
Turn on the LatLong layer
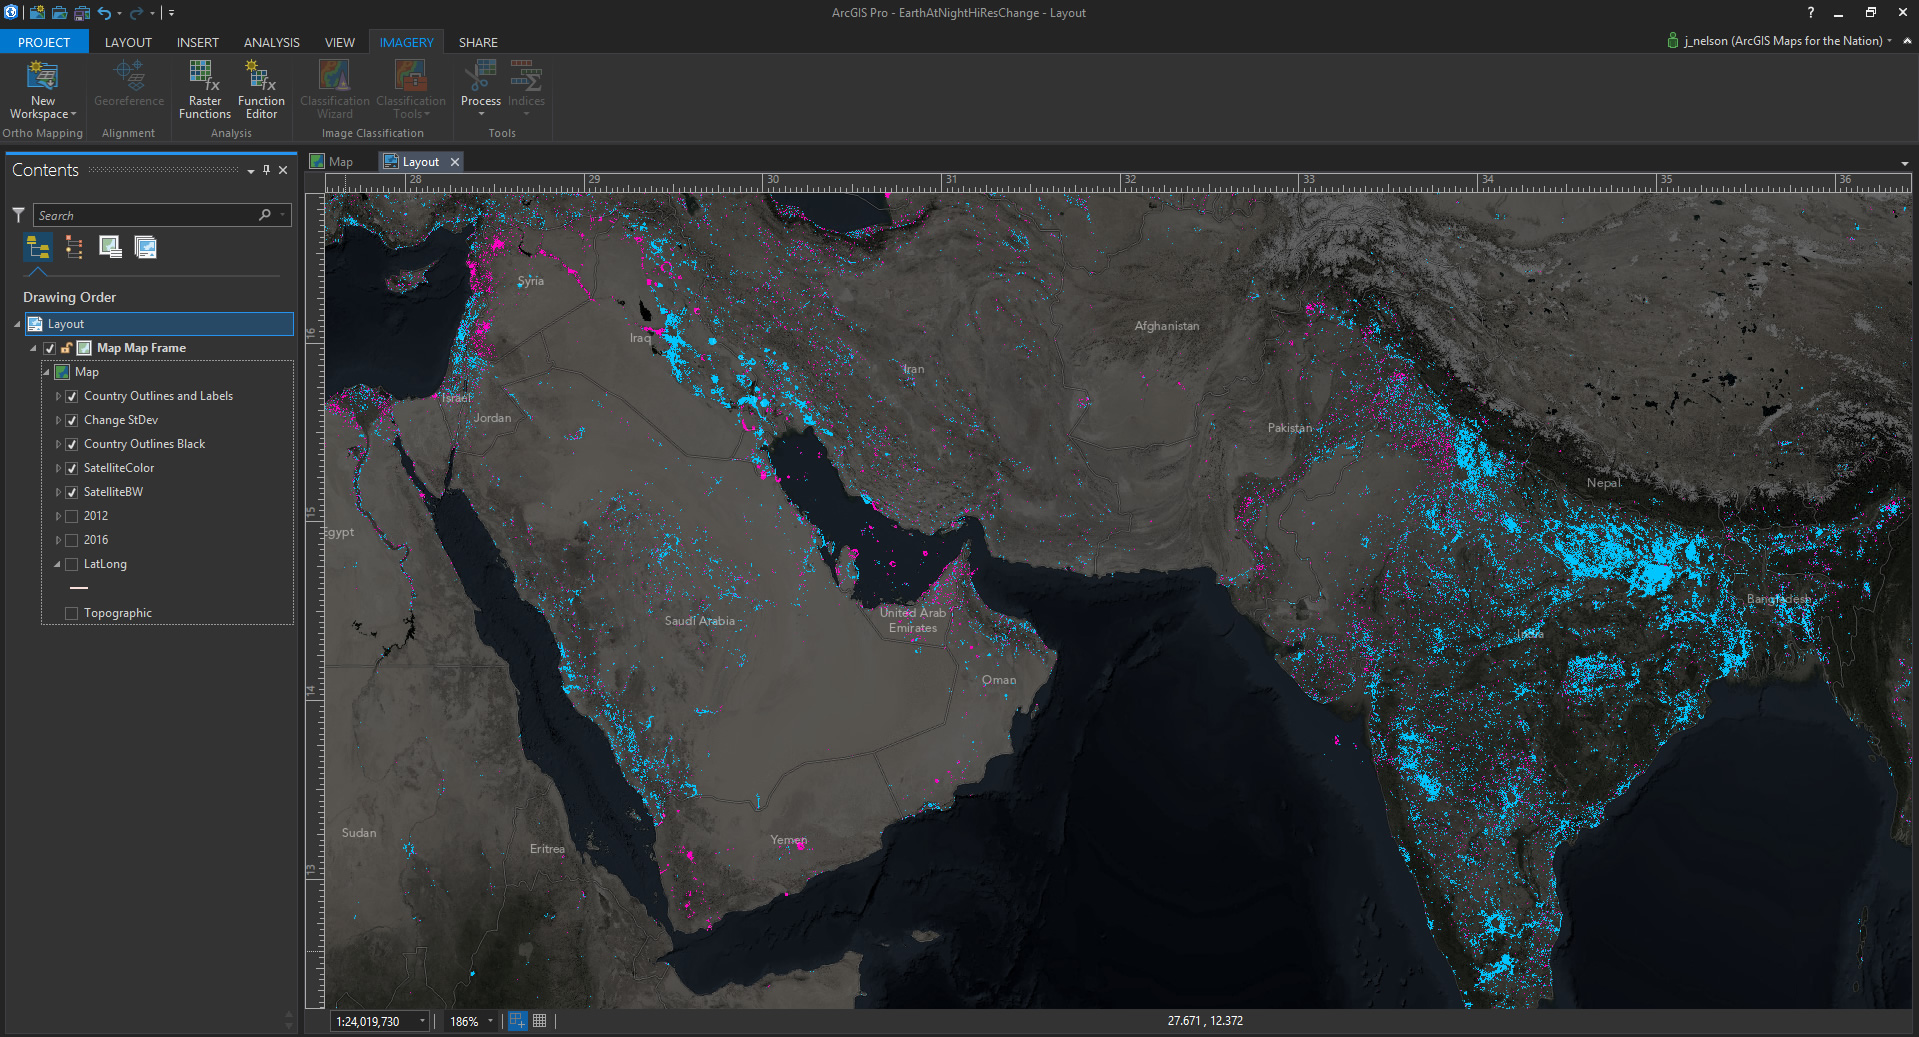click(x=72, y=564)
